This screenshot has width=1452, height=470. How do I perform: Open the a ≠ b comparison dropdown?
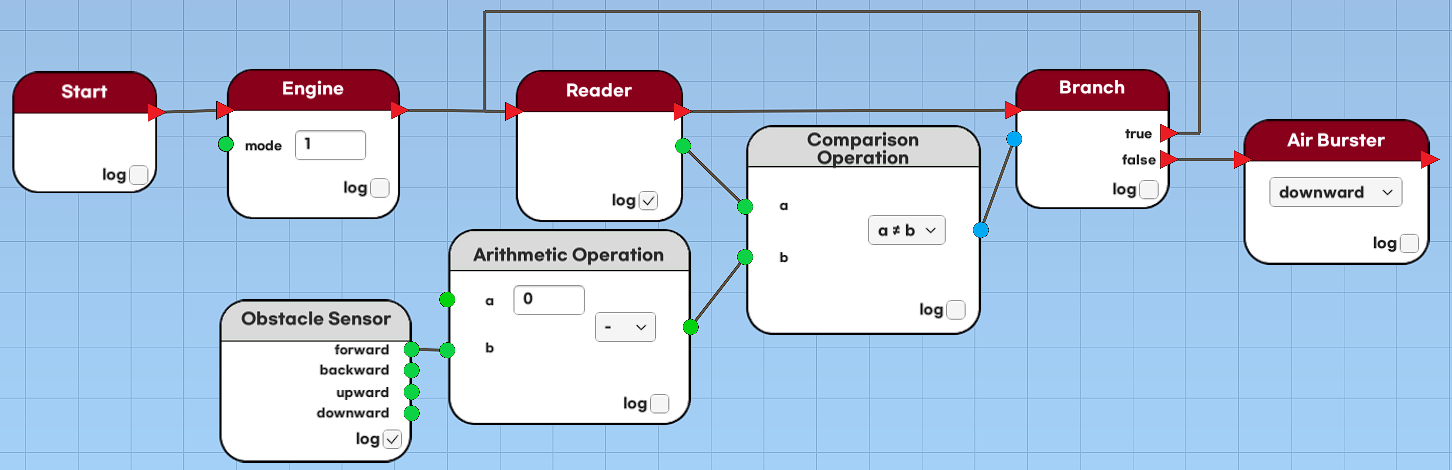906,231
